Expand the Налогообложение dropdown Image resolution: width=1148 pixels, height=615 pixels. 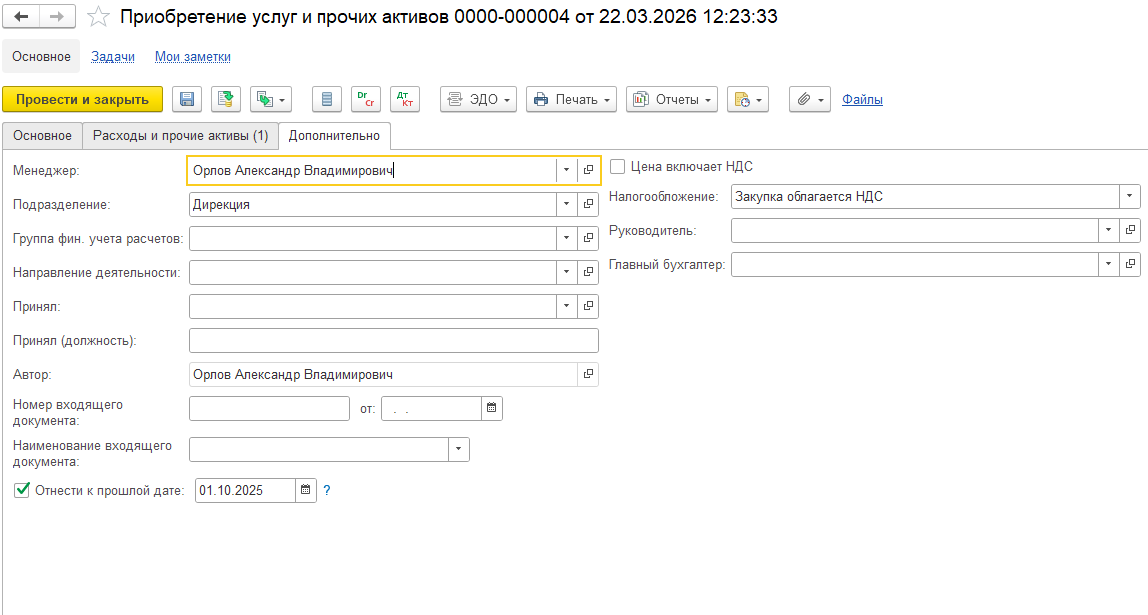tap(1129, 197)
